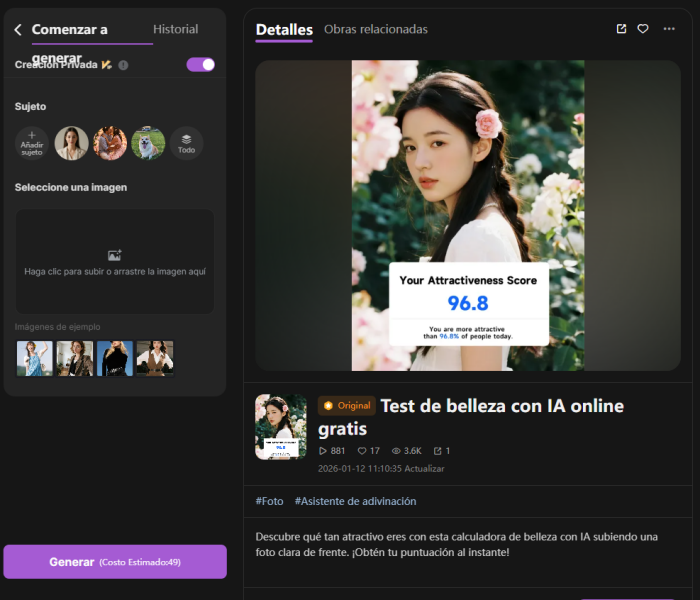Click the back arrow beside Comenzar a generar

18,30
